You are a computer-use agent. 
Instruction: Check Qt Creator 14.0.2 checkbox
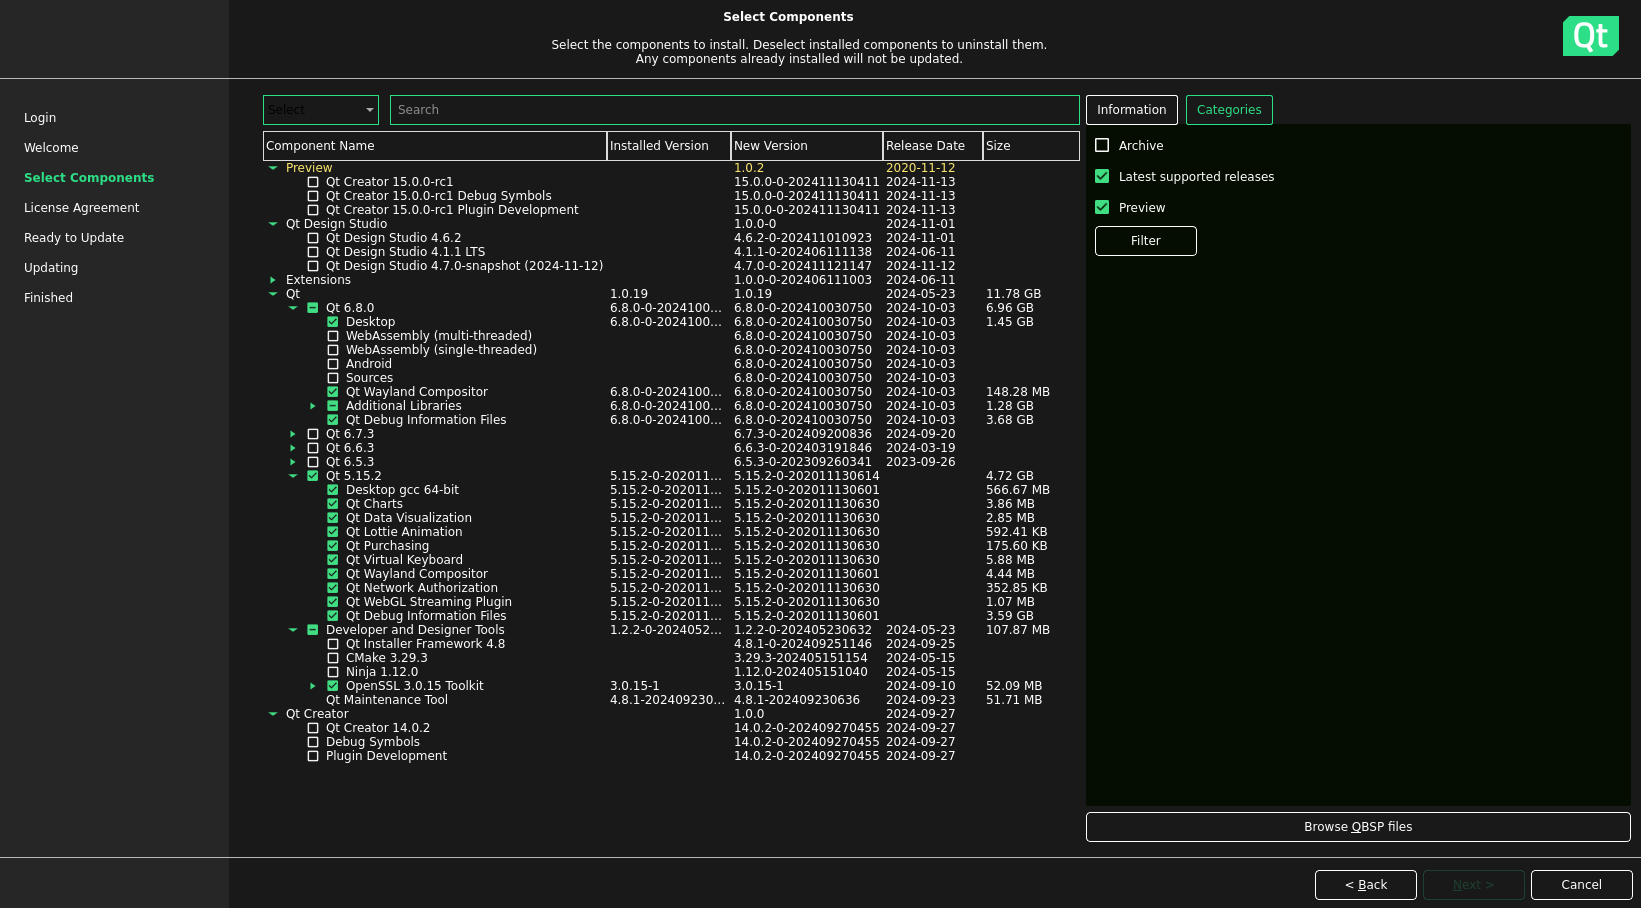click(x=313, y=728)
